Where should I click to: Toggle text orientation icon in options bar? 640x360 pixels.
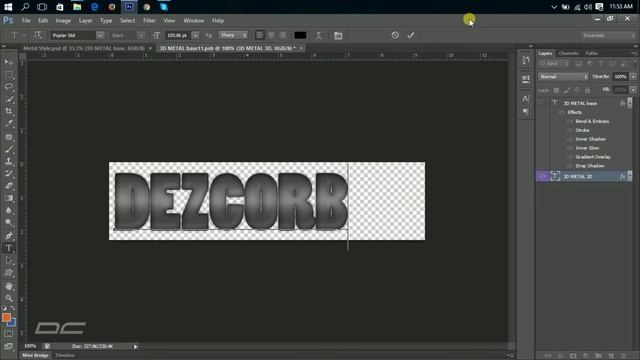[38, 36]
